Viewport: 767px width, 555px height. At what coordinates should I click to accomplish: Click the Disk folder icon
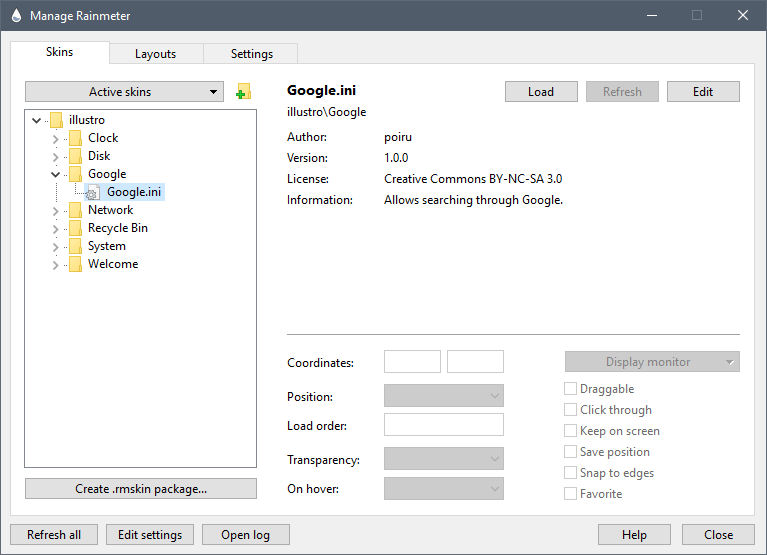(75, 156)
